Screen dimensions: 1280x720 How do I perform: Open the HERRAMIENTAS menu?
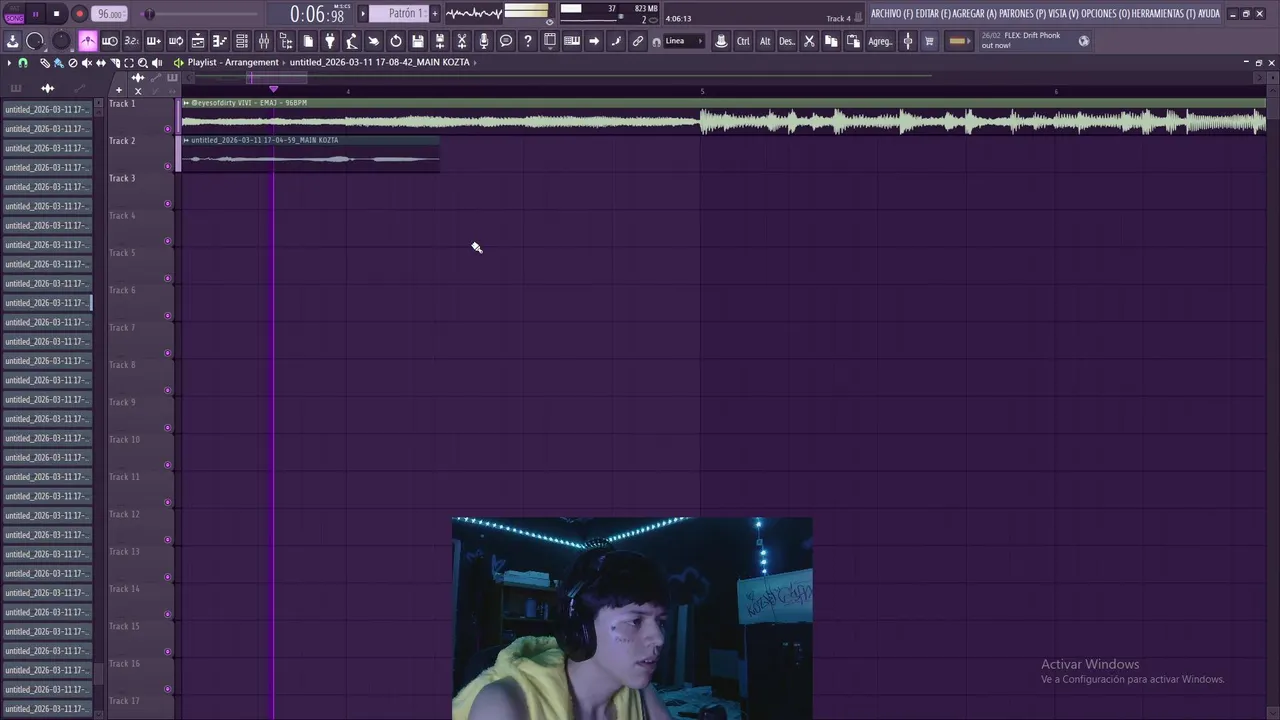click(x=1164, y=14)
